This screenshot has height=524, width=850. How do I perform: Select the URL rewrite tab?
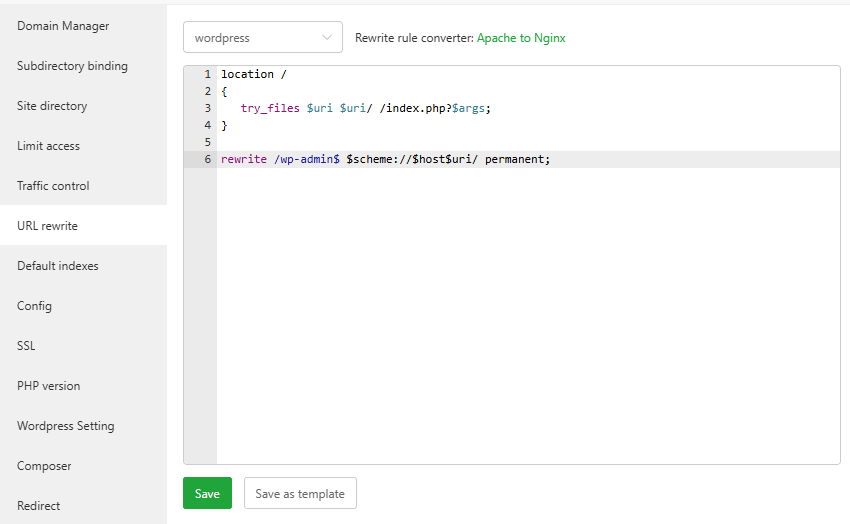[x=47, y=226]
